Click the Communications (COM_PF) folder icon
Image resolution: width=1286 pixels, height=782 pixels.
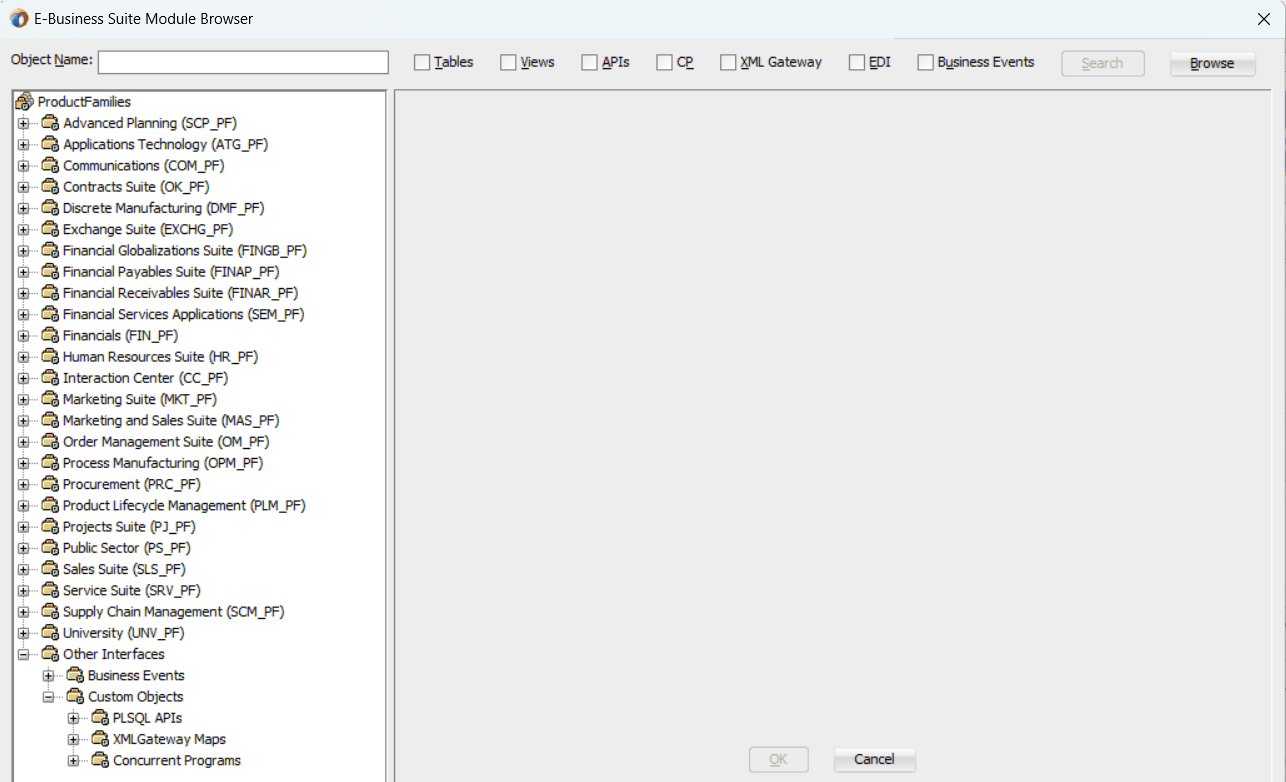[x=50, y=166]
